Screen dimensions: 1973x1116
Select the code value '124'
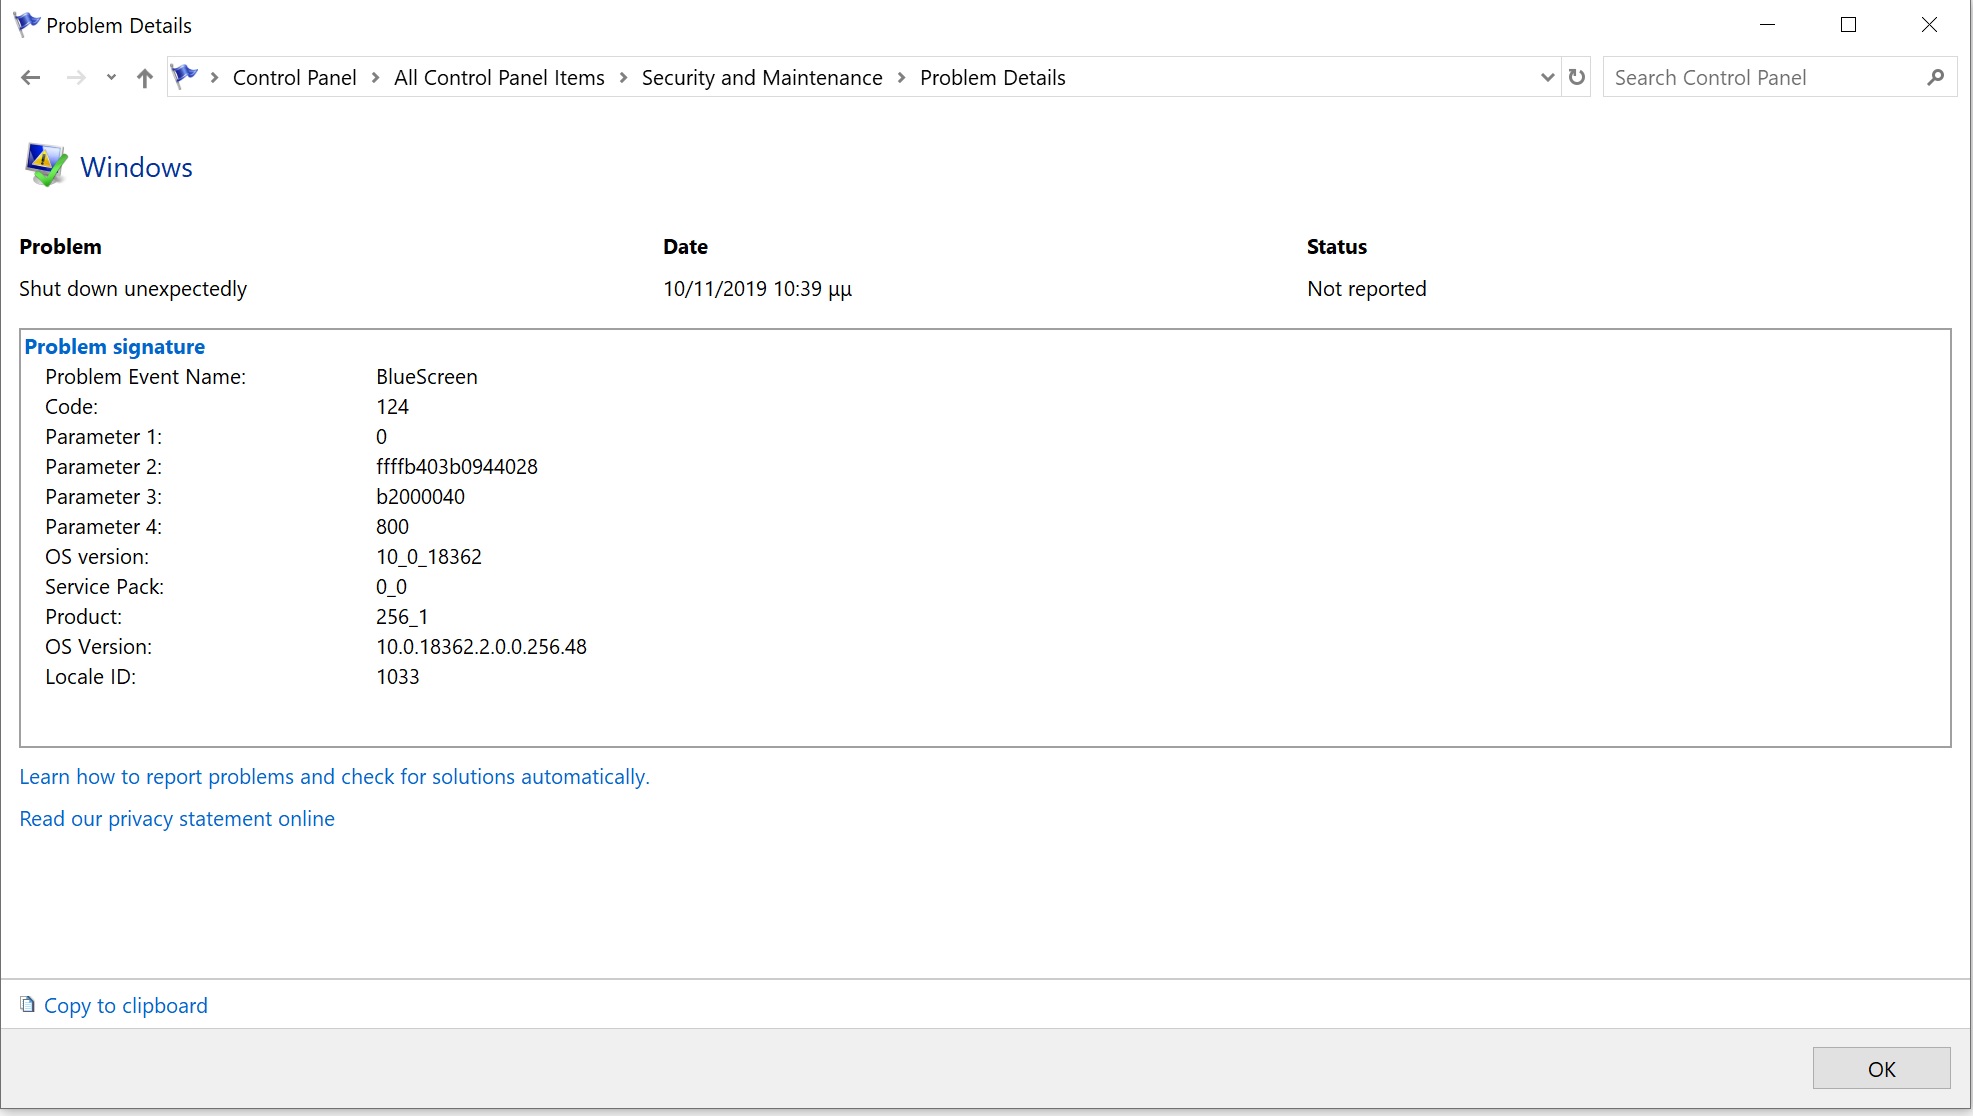point(392,407)
